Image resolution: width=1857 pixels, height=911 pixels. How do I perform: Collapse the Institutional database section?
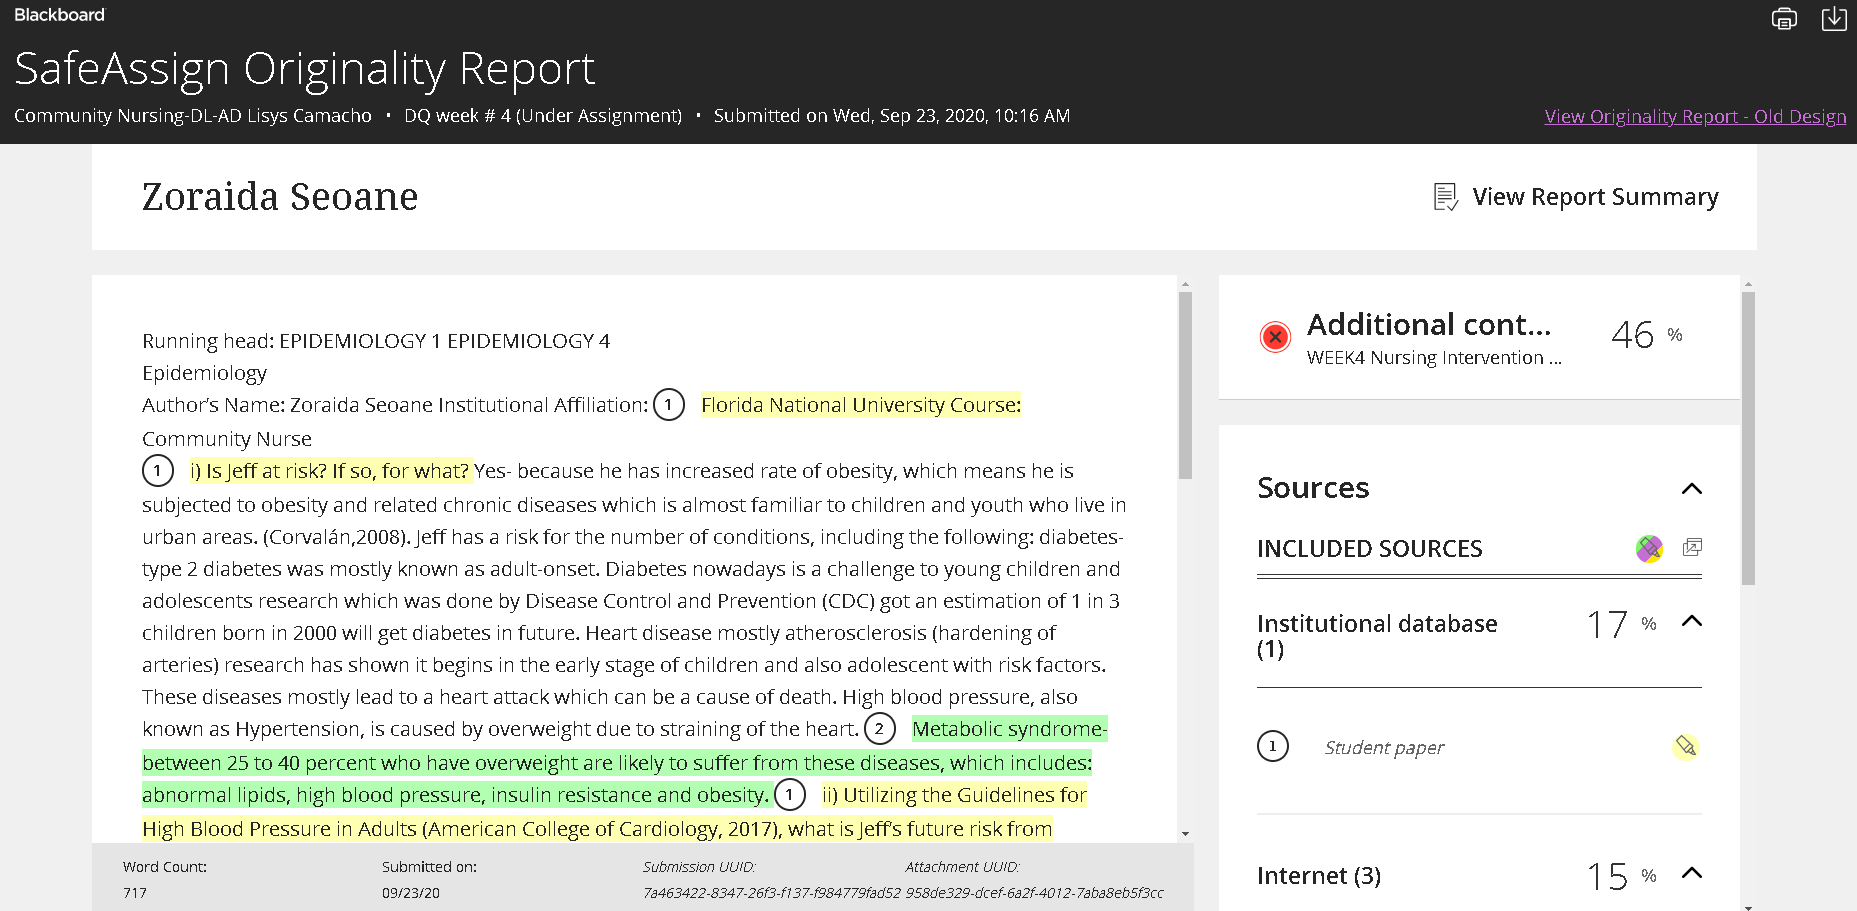(1691, 621)
